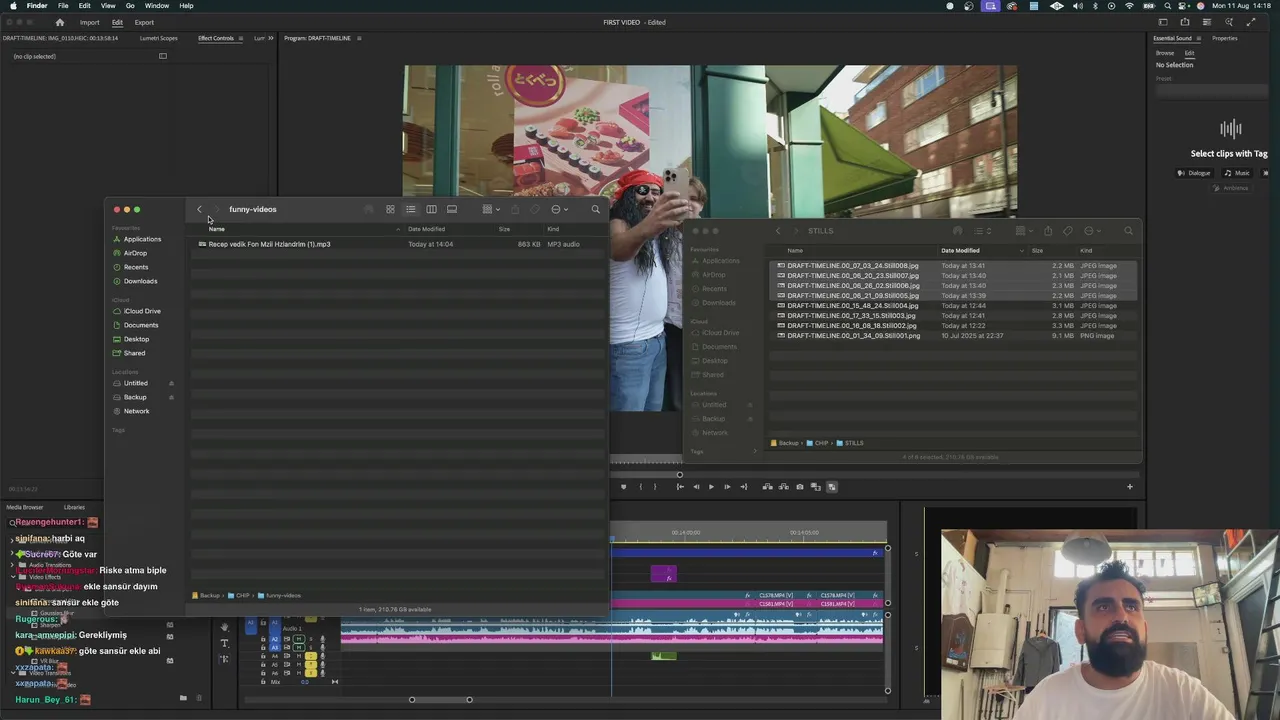Go to In point in Program monitor
This screenshot has height=720, width=1280.
click(680, 487)
